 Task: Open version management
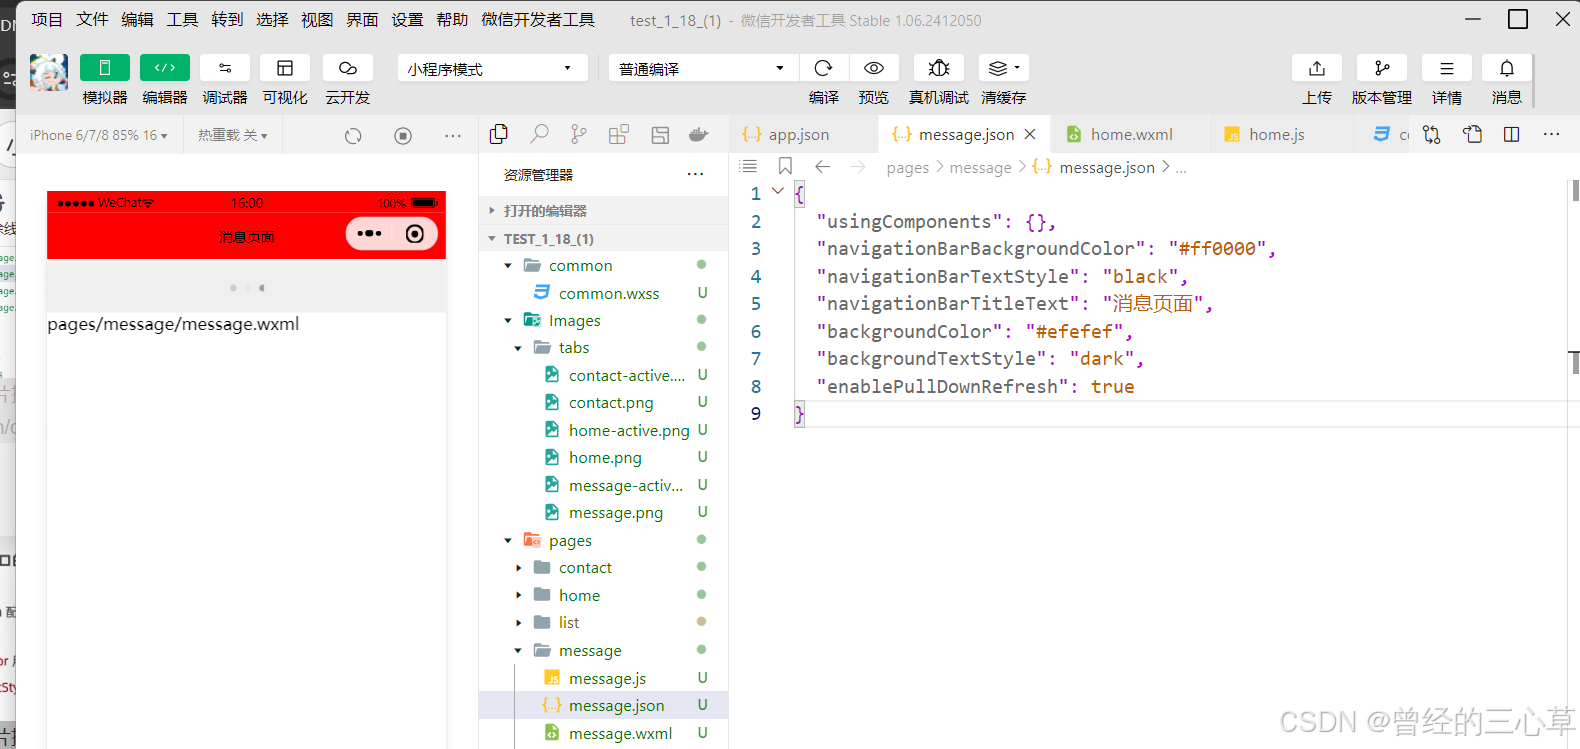tap(1382, 68)
